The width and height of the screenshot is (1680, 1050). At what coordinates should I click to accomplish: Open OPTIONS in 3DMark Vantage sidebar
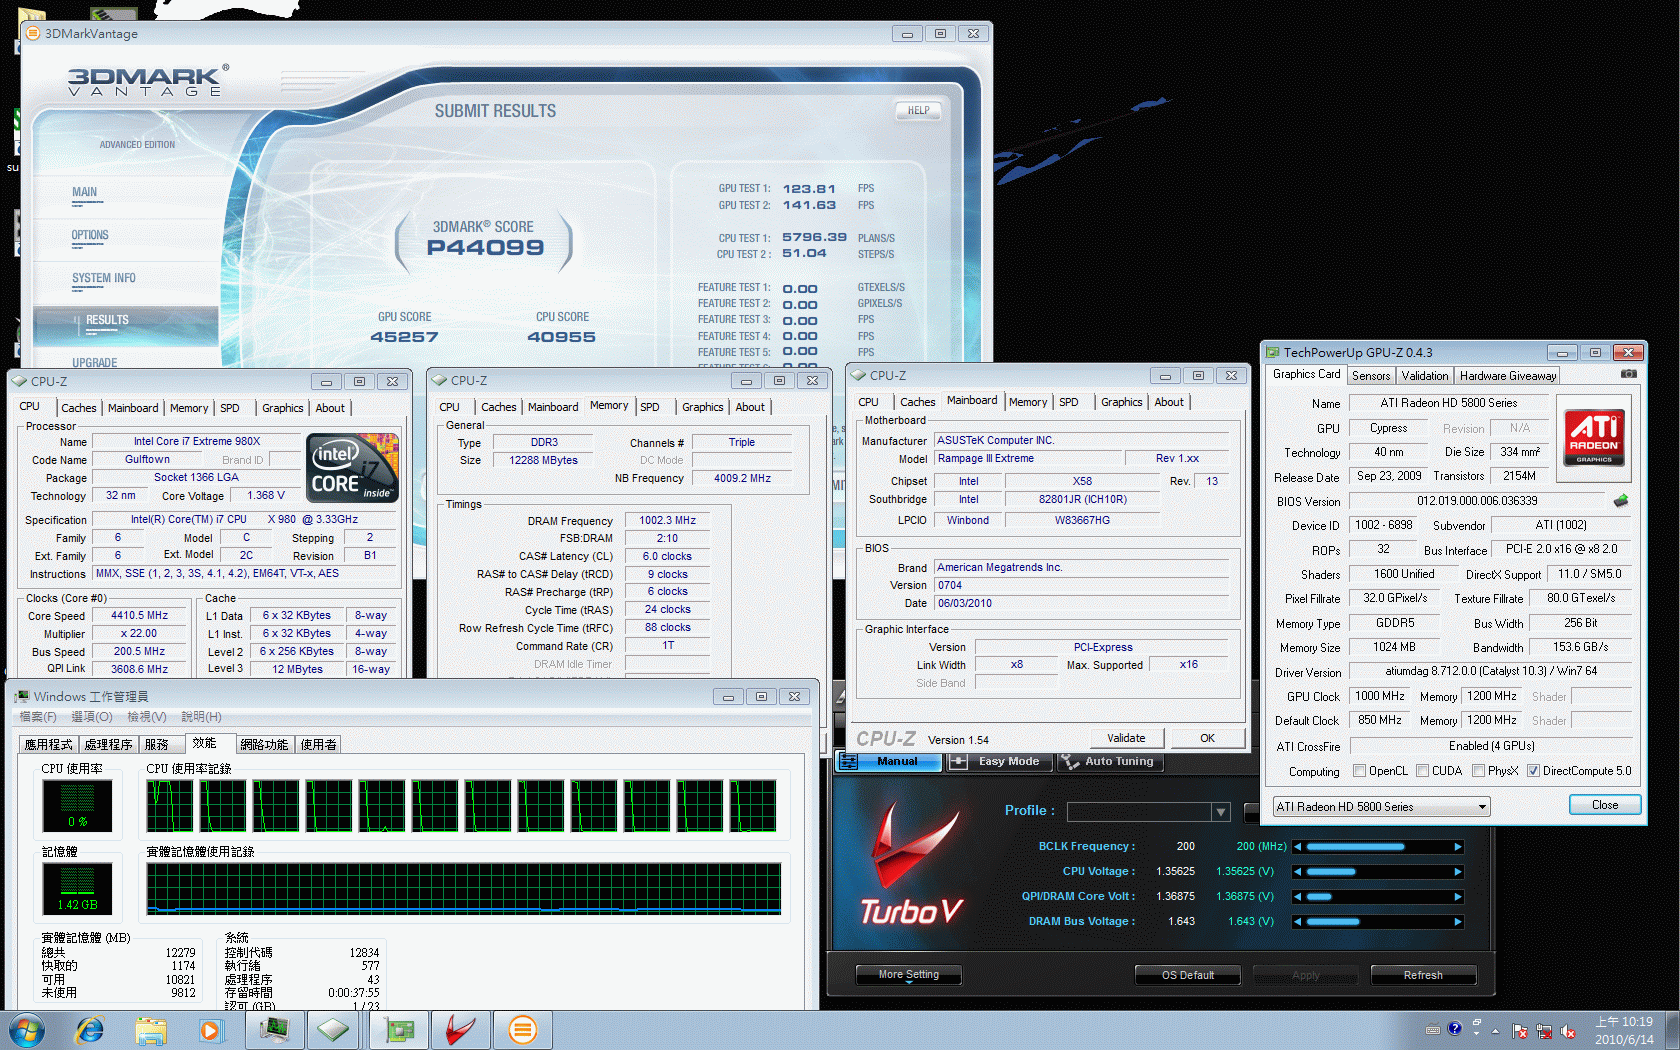click(90, 235)
